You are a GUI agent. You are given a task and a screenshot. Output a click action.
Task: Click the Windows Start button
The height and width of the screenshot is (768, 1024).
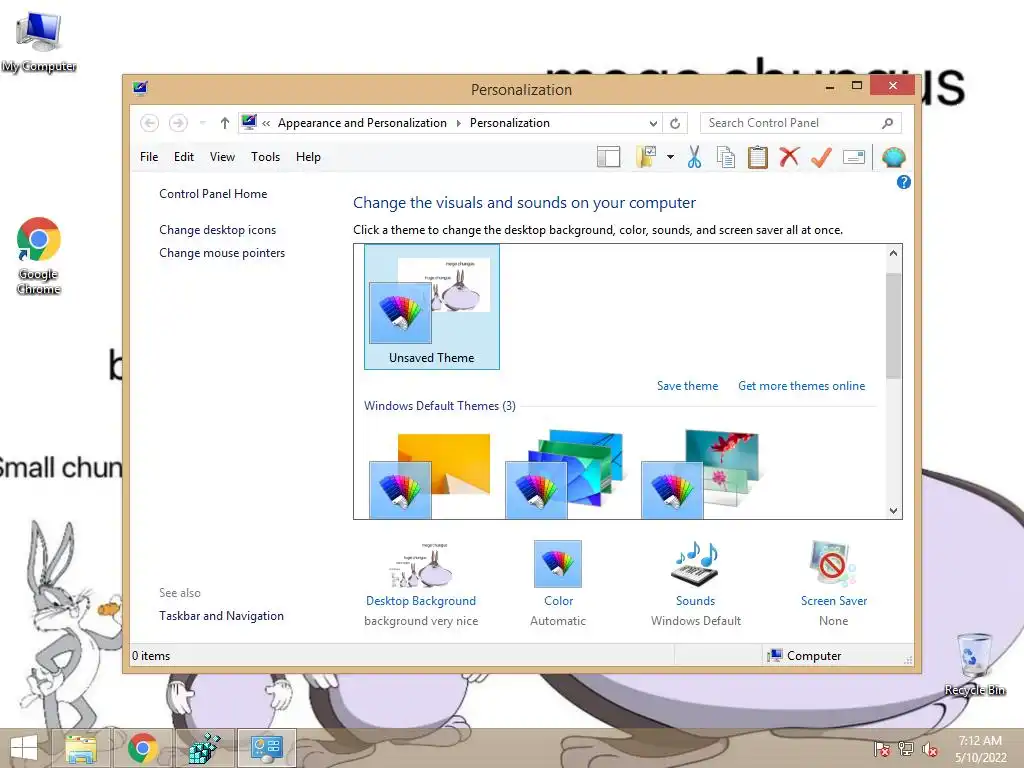(x=24, y=748)
